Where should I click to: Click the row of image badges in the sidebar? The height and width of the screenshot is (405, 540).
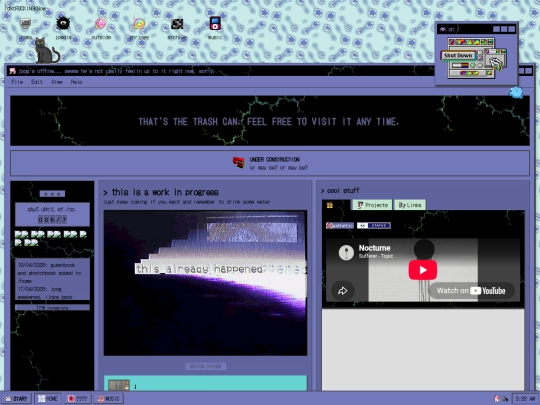point(51,238)
